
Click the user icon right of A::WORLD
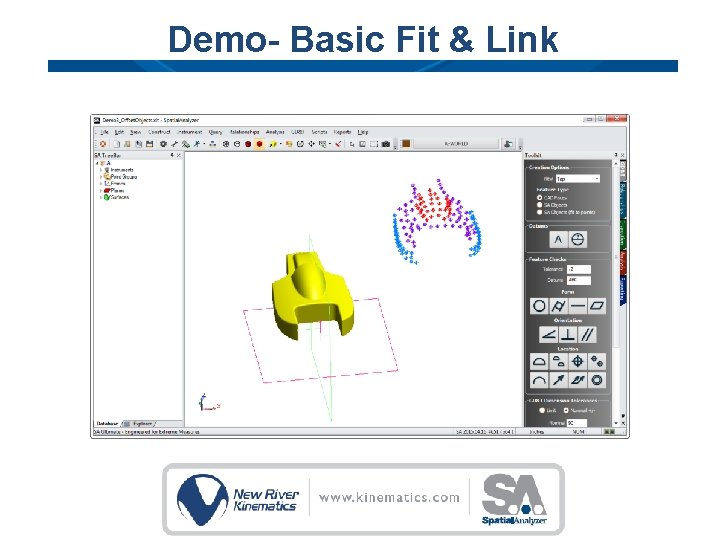508,144
